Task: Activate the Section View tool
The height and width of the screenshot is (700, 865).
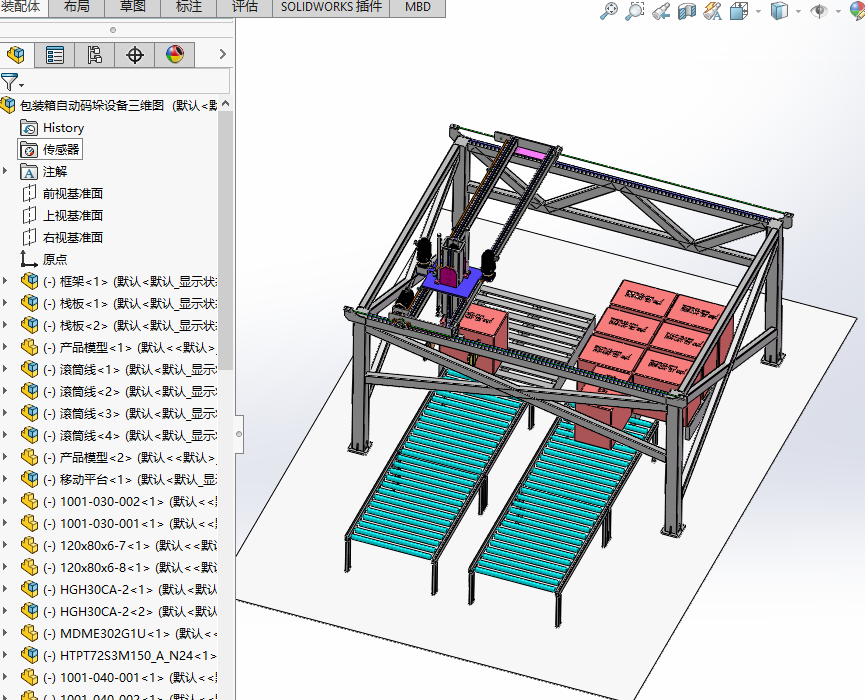Action: click(x=686, y=11)
